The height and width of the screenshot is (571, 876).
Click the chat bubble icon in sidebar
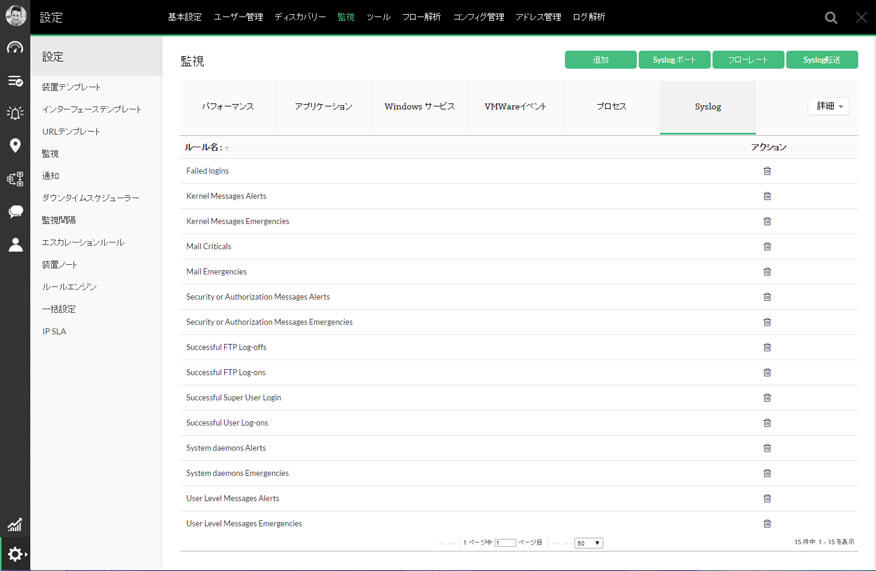(15, 211)
